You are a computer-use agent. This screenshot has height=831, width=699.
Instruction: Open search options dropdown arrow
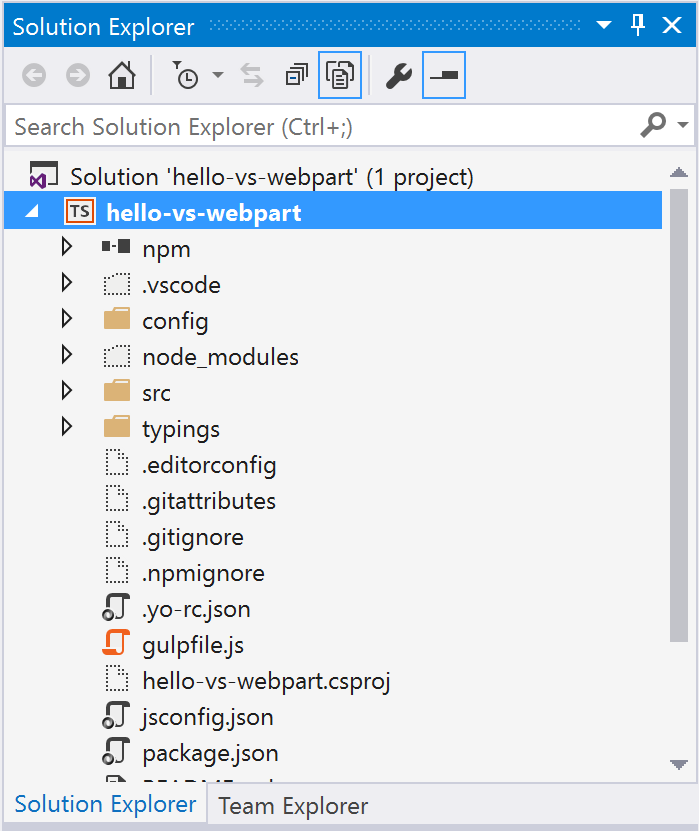(x=683, y=125)
